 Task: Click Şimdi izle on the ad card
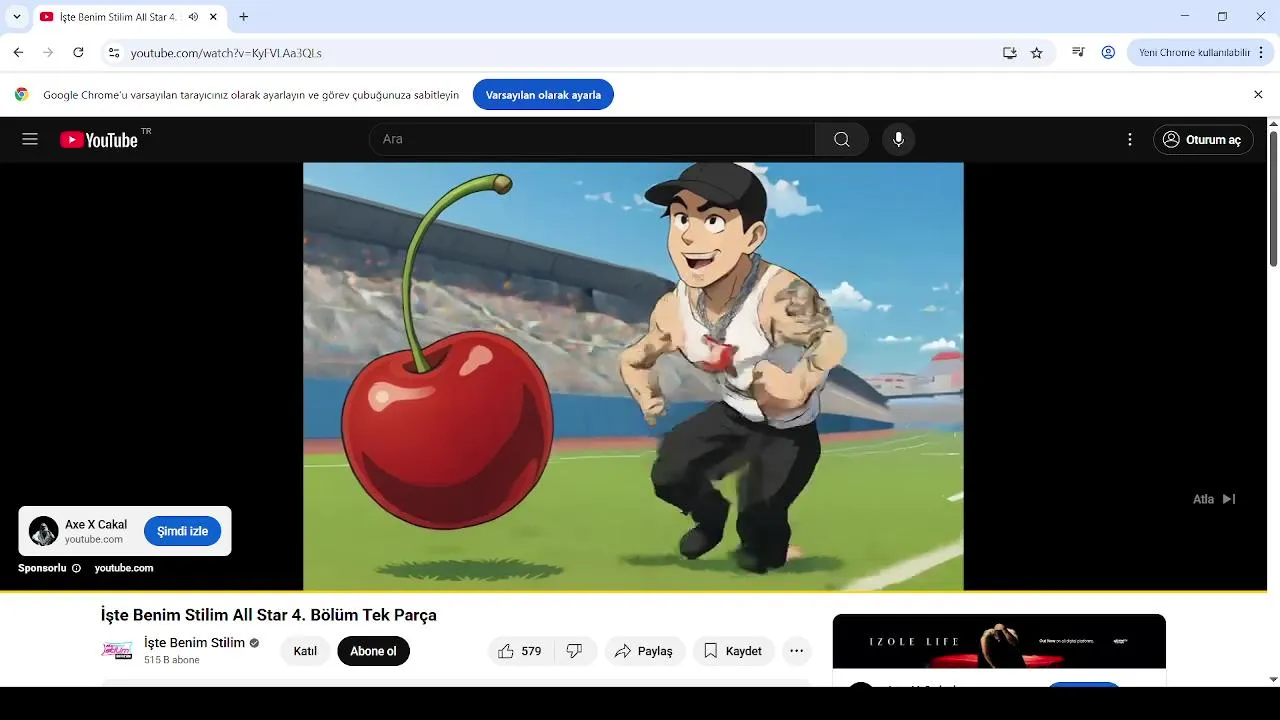182,531
